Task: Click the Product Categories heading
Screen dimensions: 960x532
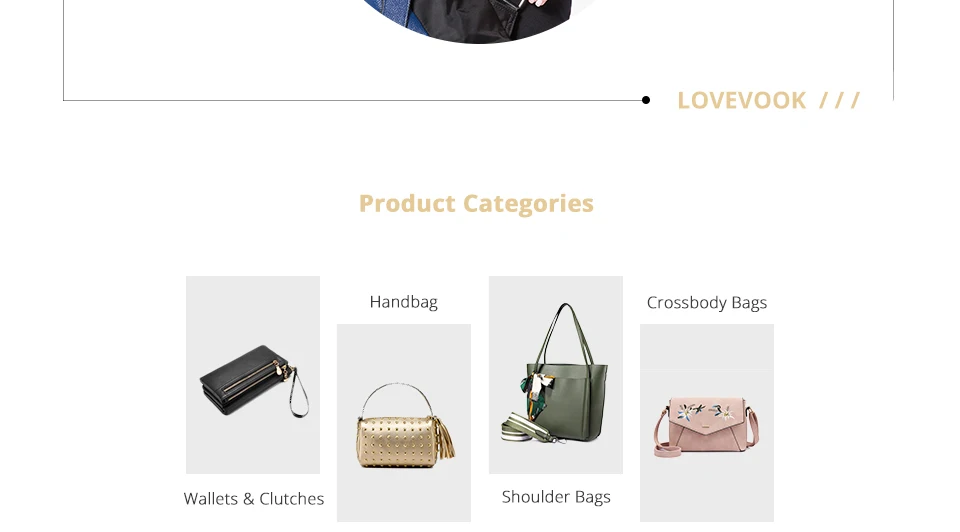Action: [476, 203]
